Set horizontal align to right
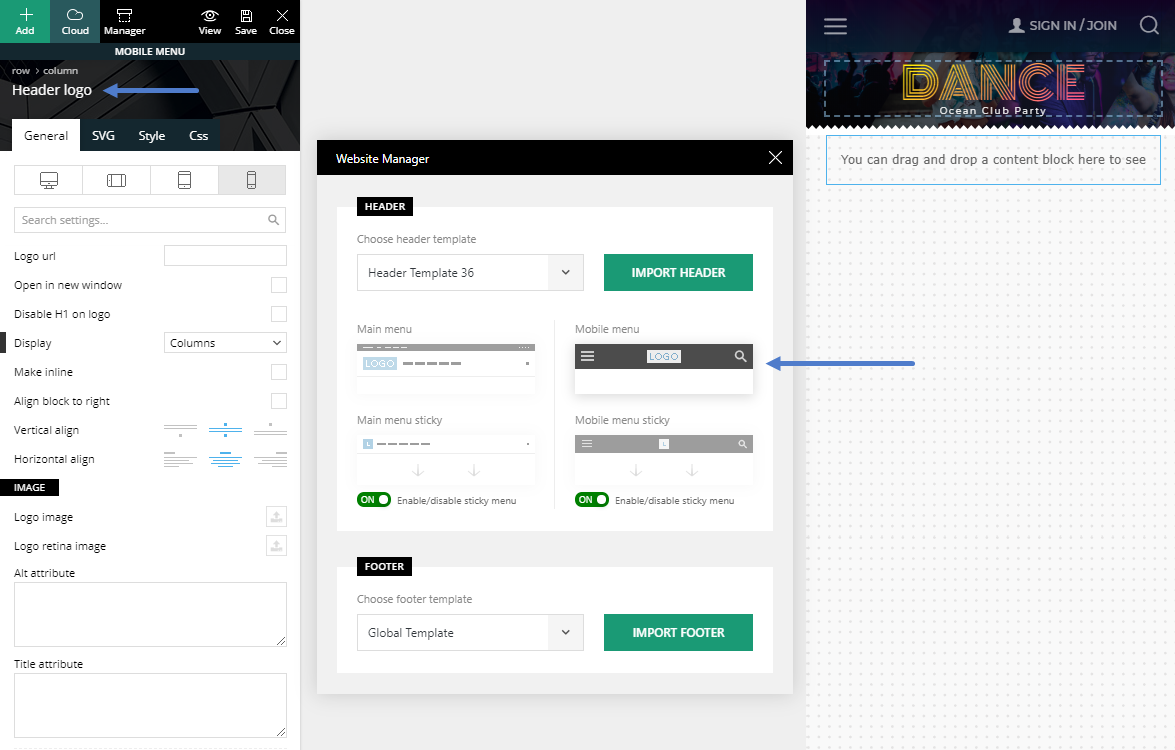Viewport: 1175px width, 750px height. [271, 459]
